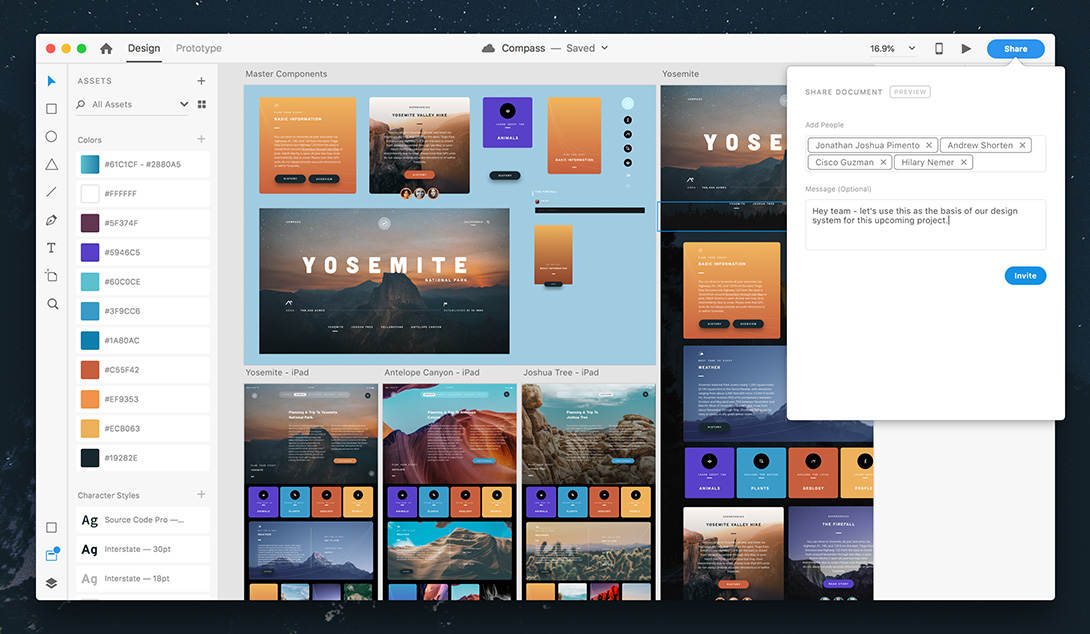Image resolution: width=1090 pixels, height=634 pixels.
Task: Click the Compass document title
Action: (523, 48)
